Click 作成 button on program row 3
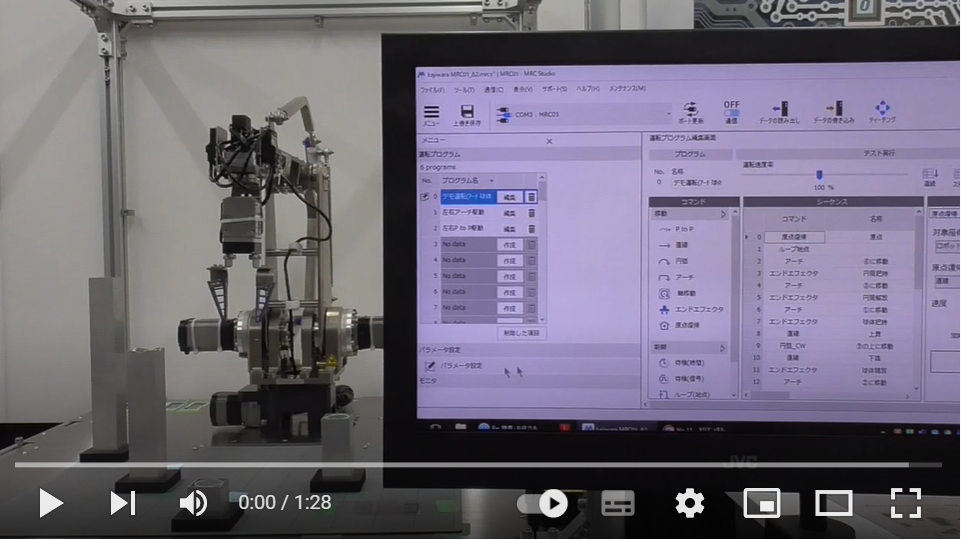This screenshot has width=961, height=540. click(x=510, y=245)
